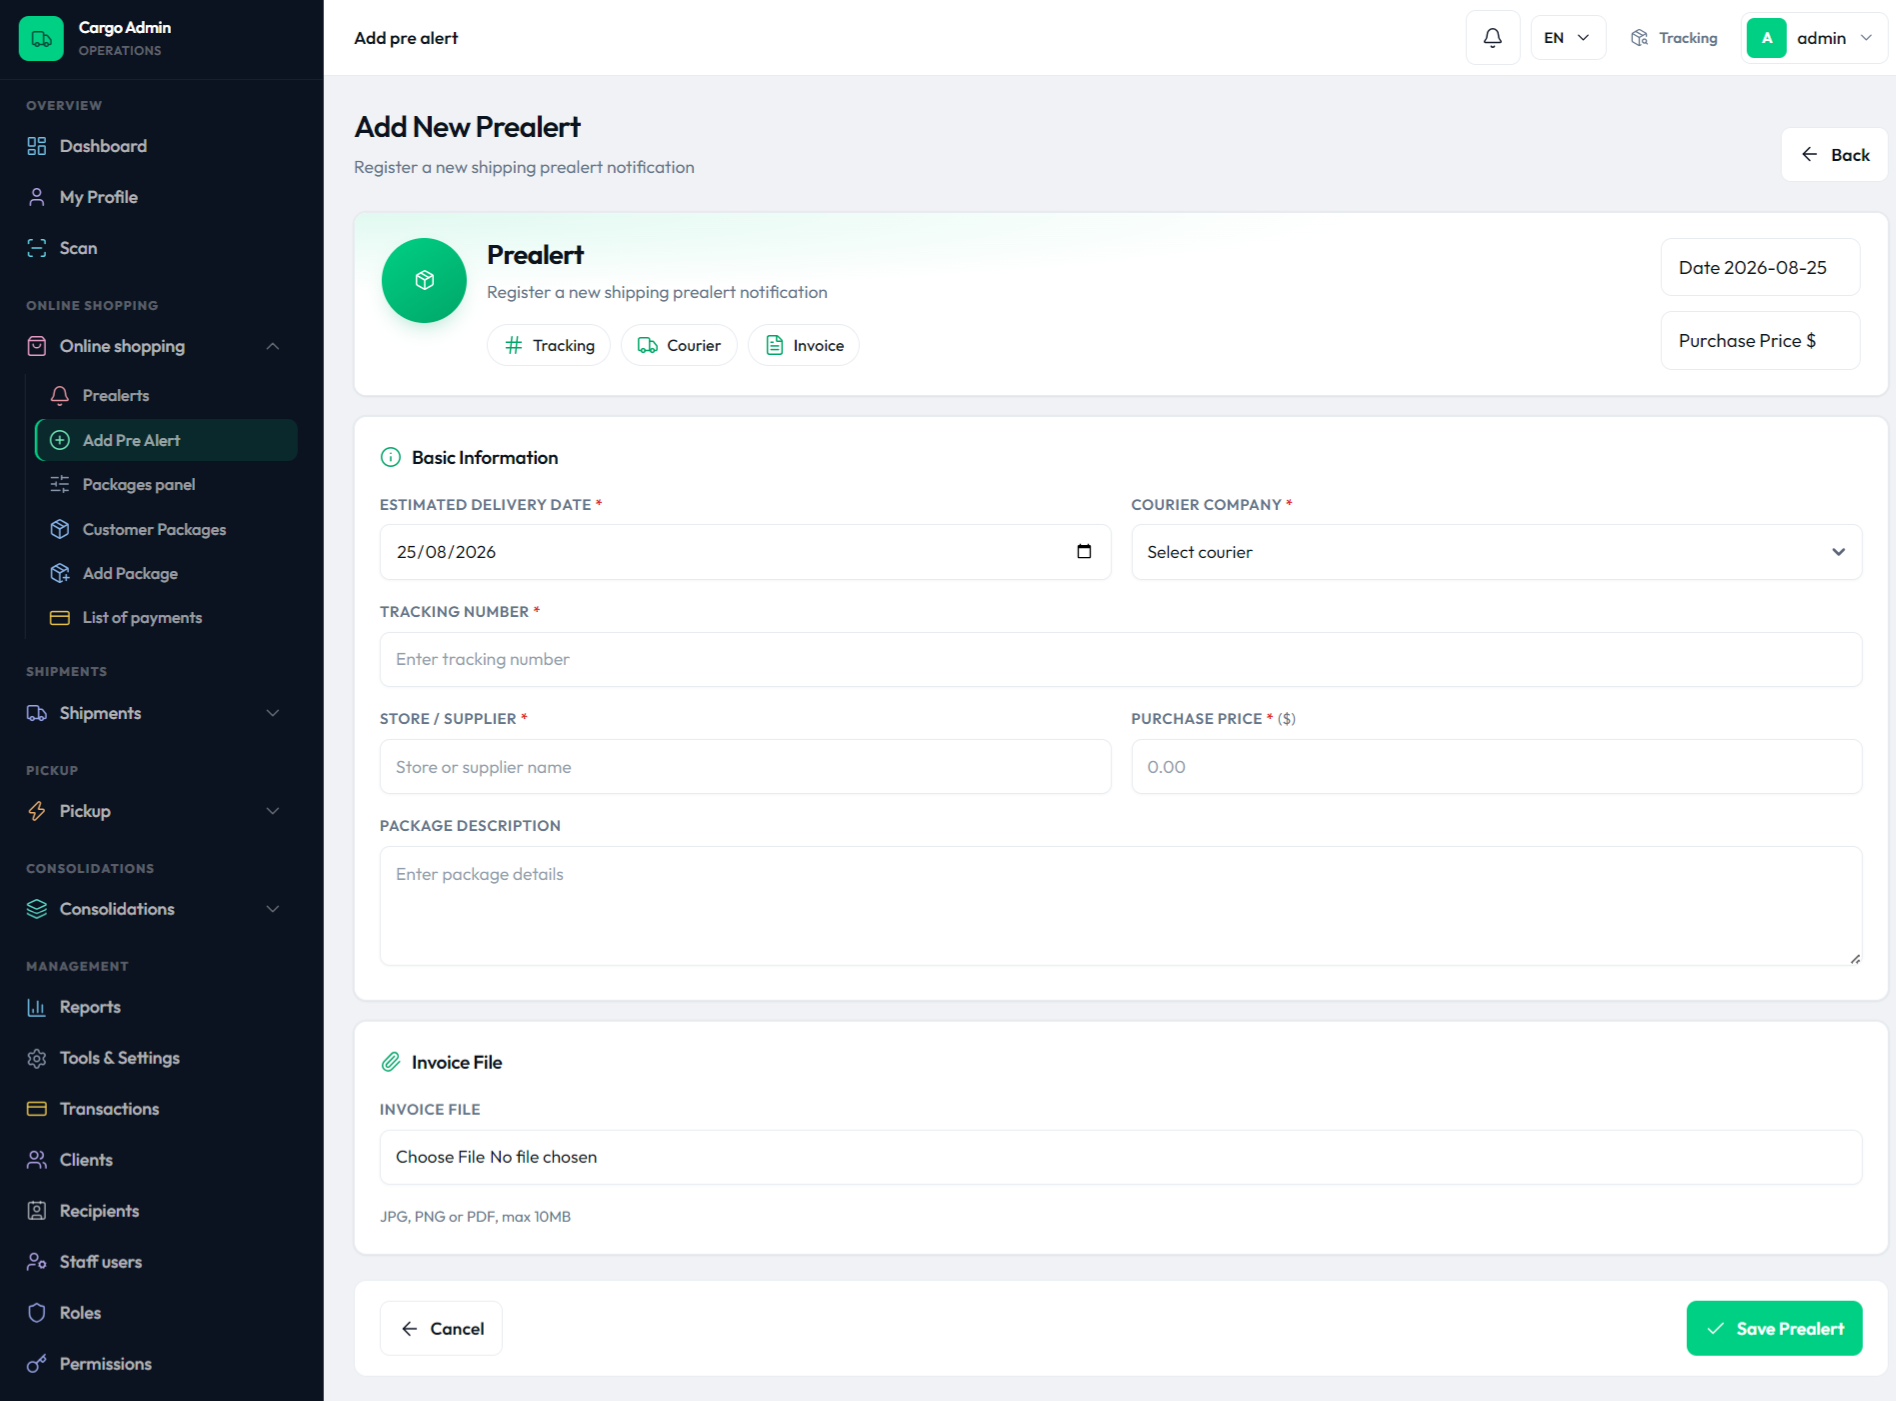The height and width of the screenshot is (1401, 1896).
Task: Click the Courier chip
Action: click(679, 345)
